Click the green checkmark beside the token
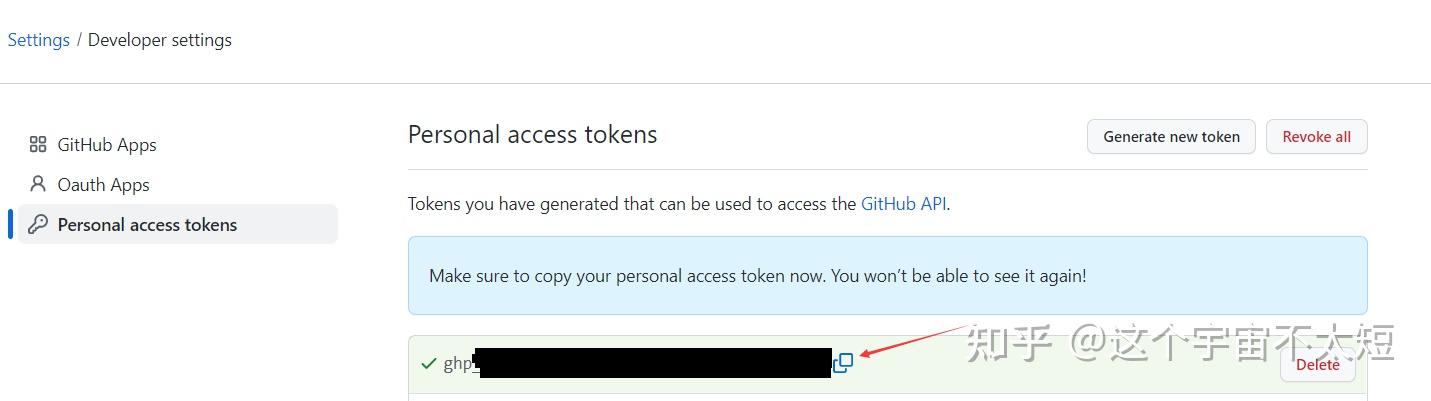 click(429, 363)
